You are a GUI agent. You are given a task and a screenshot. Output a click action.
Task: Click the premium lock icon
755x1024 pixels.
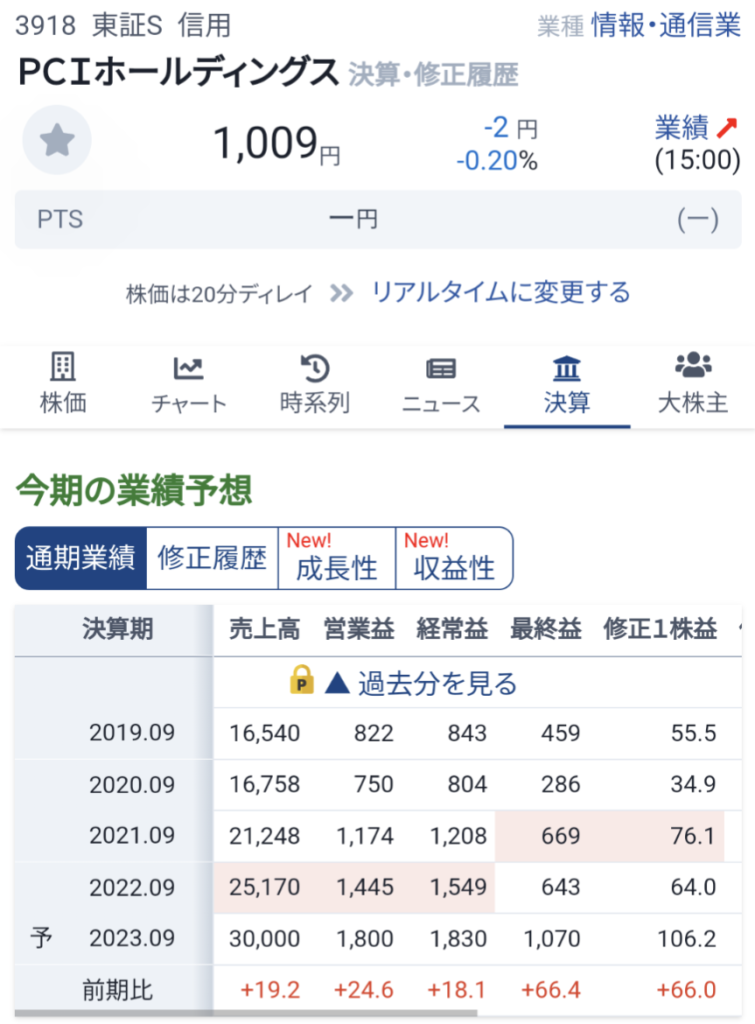301,683
